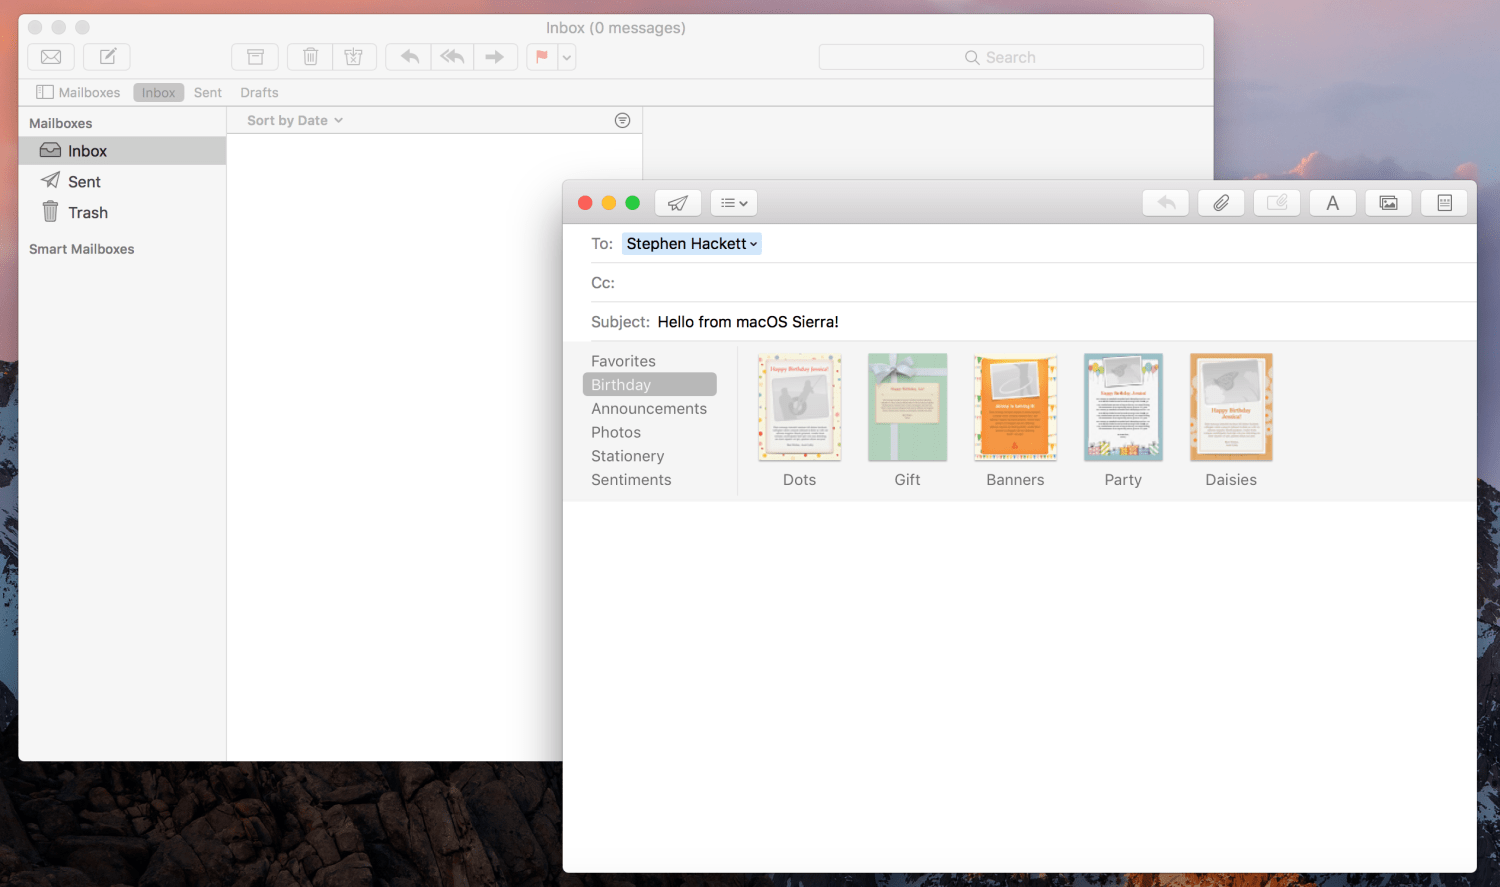Toggle the stationery pane icon in compose toolbar
The width and height of the screenshot is (1500, 887).
point(1445,203)
